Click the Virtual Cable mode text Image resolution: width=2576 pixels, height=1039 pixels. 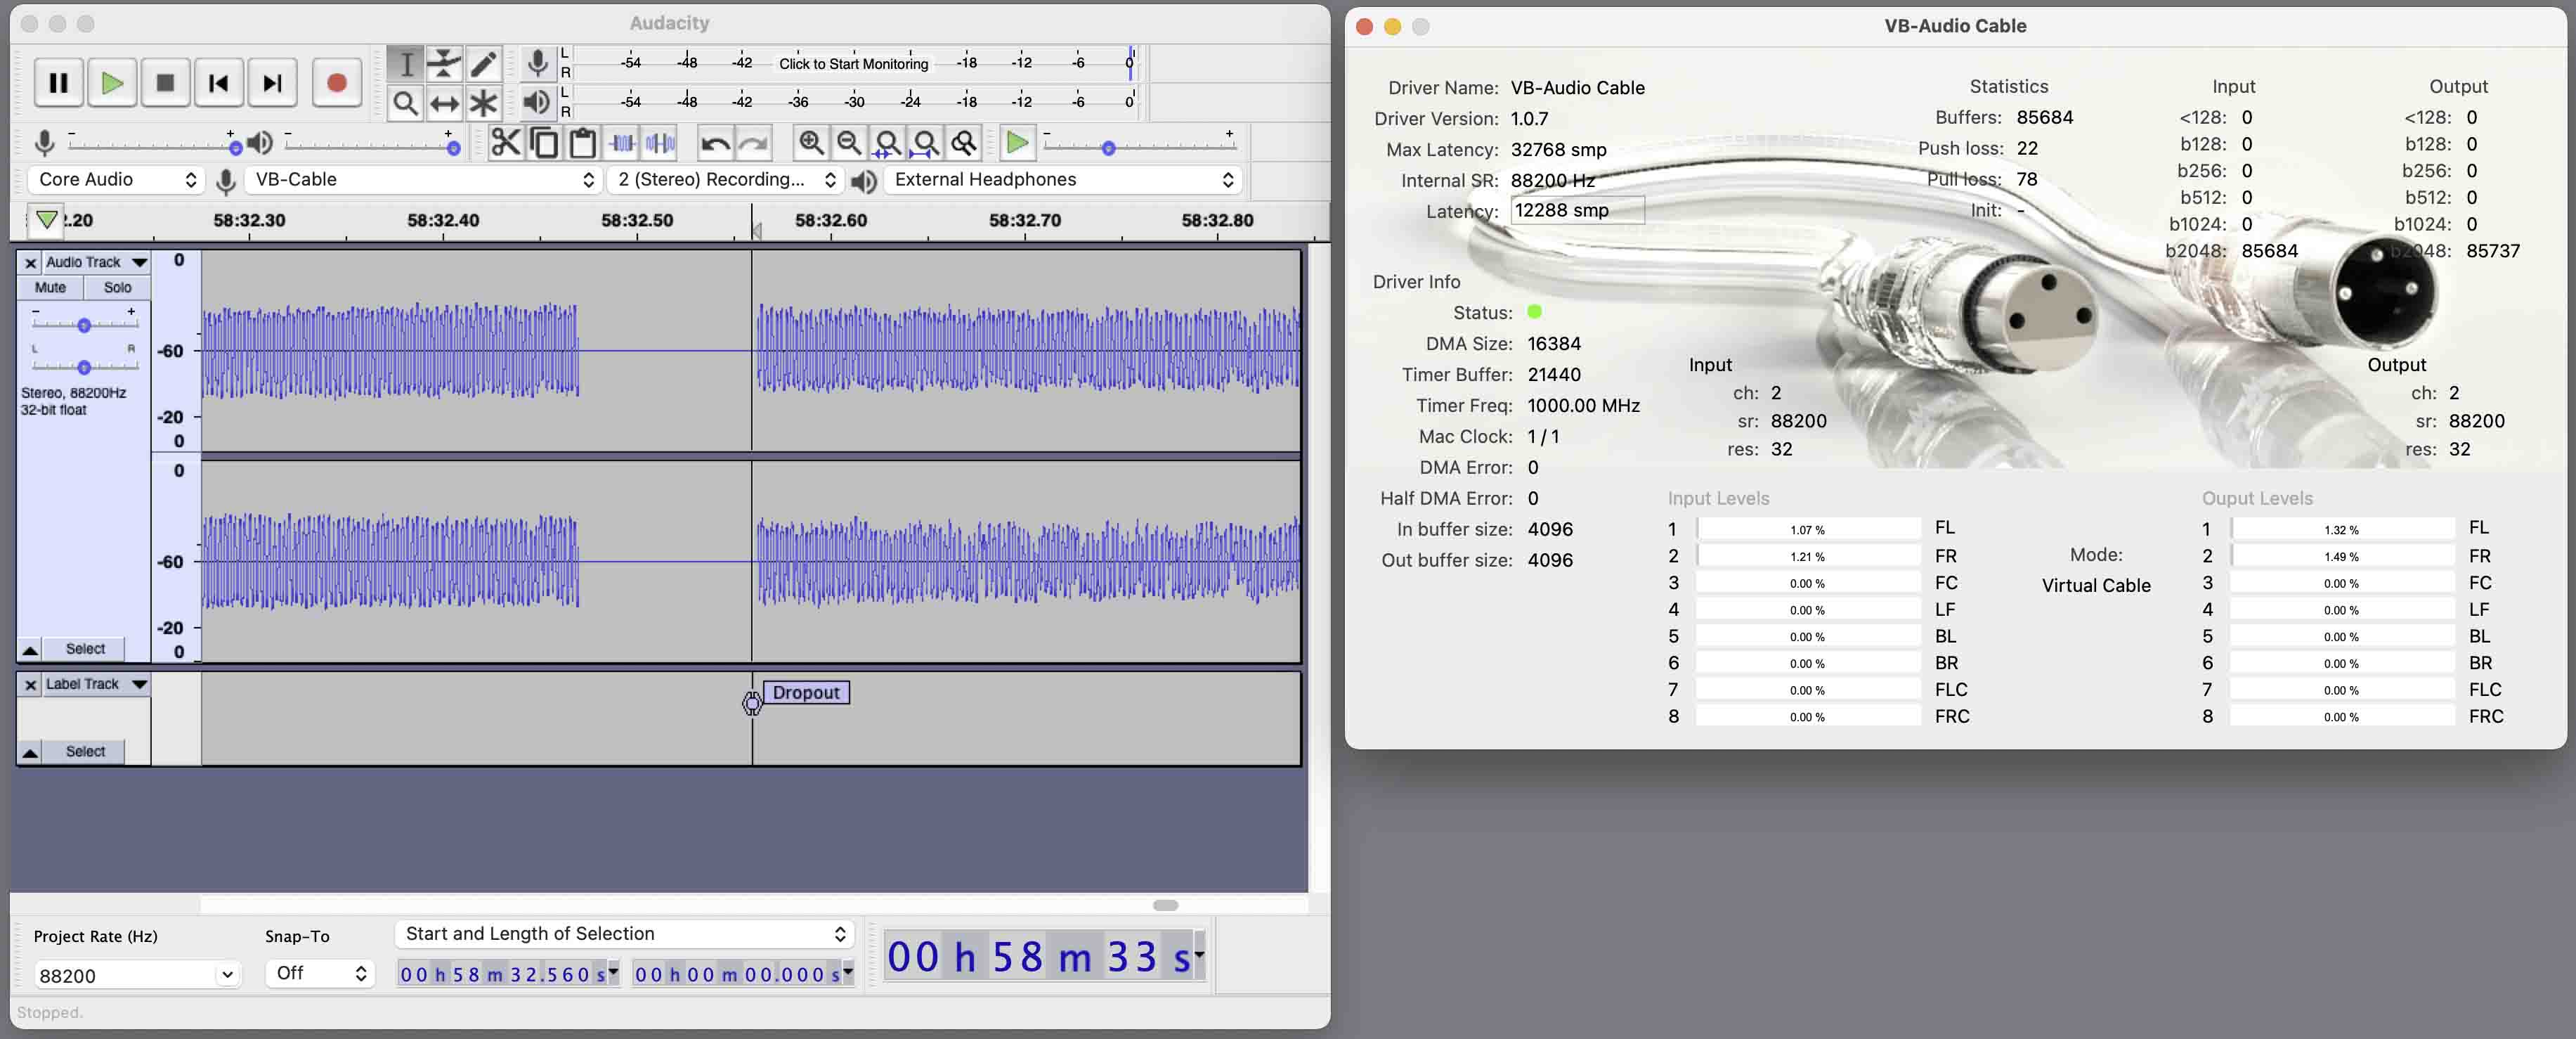click(2096, 585)
